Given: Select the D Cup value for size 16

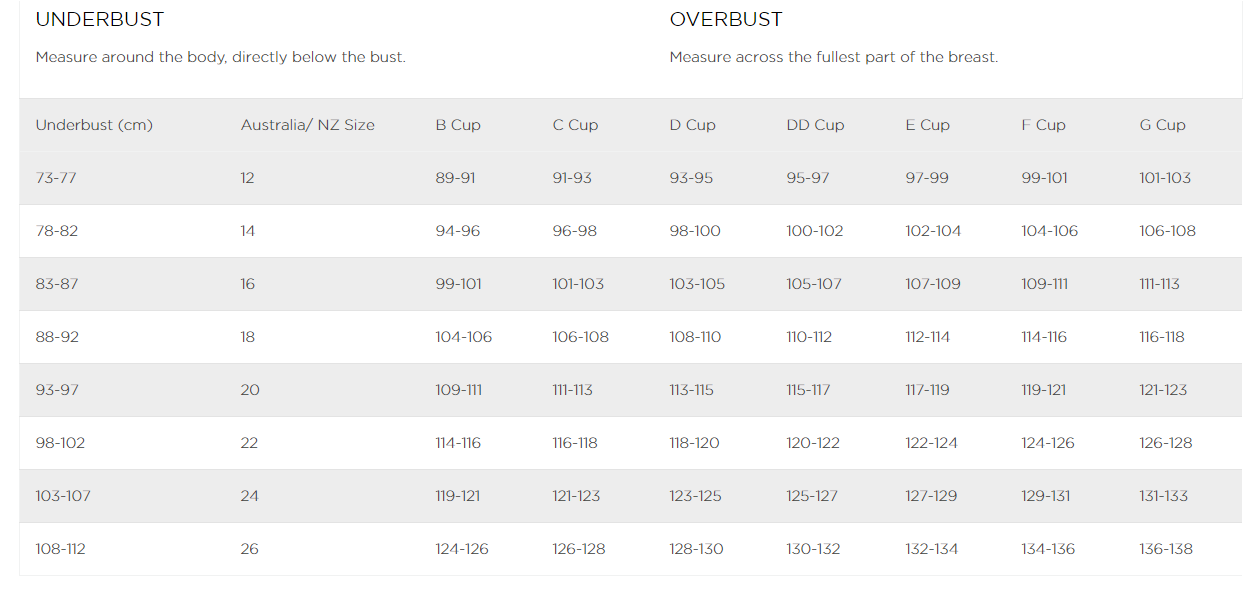Looking at the screenshot, I should (697, 284).
